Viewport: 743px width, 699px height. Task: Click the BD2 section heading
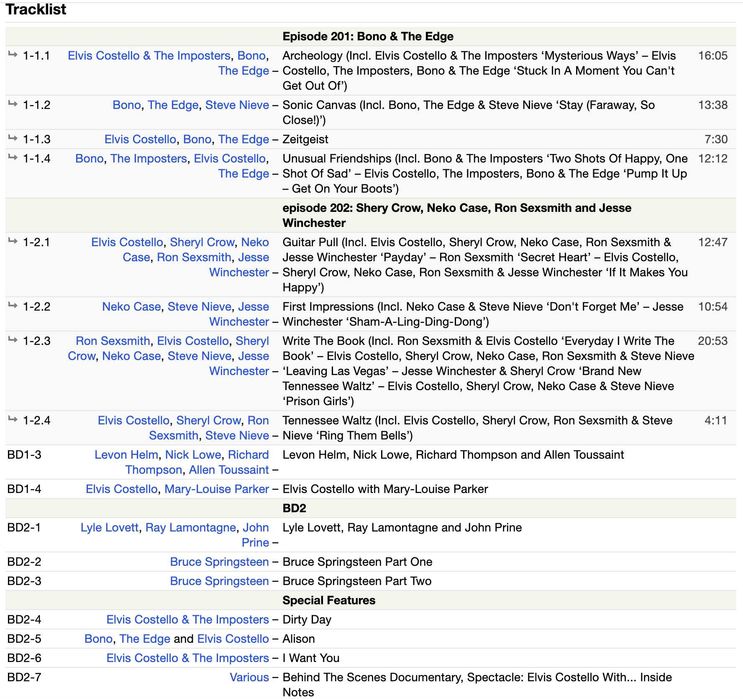pyautogui.click(x=294, y=508)
